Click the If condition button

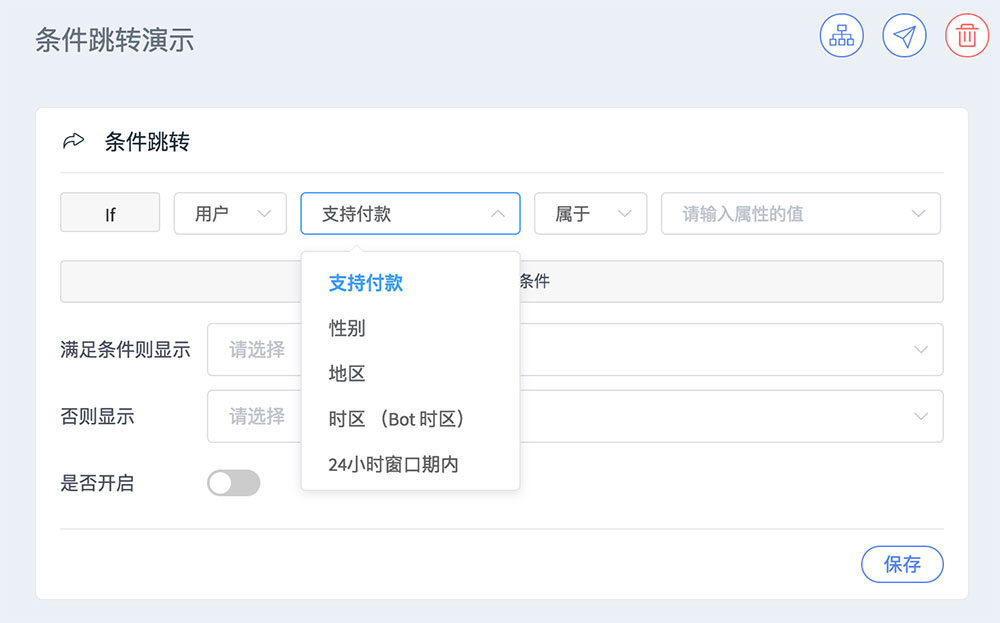(x=110, y=213)
